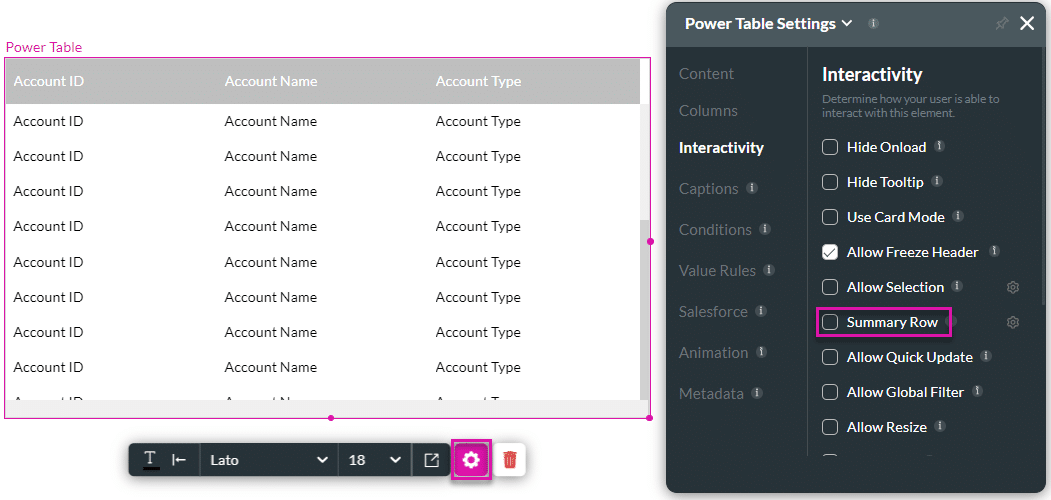This screenshot has width=1051, height=500.
Task: Uncheck the Allow Freeze Header checkbox
Action: [x=830, y=253]
